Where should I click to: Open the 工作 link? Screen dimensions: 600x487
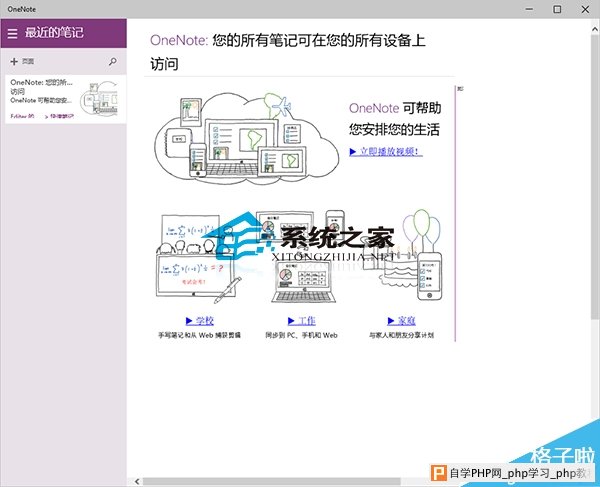coord(302,321)
